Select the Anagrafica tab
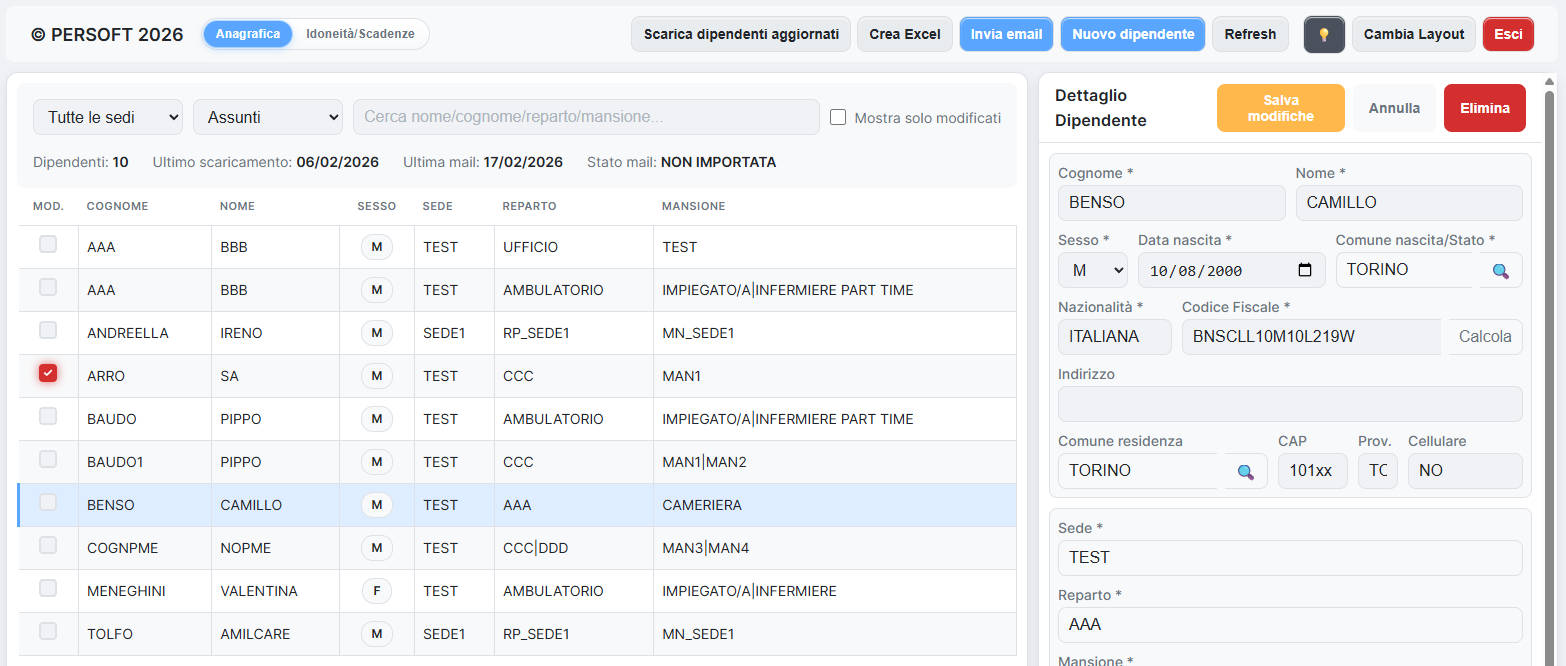Image resolution: width=1566 pixels, height=666 pixels. [248, 34]
